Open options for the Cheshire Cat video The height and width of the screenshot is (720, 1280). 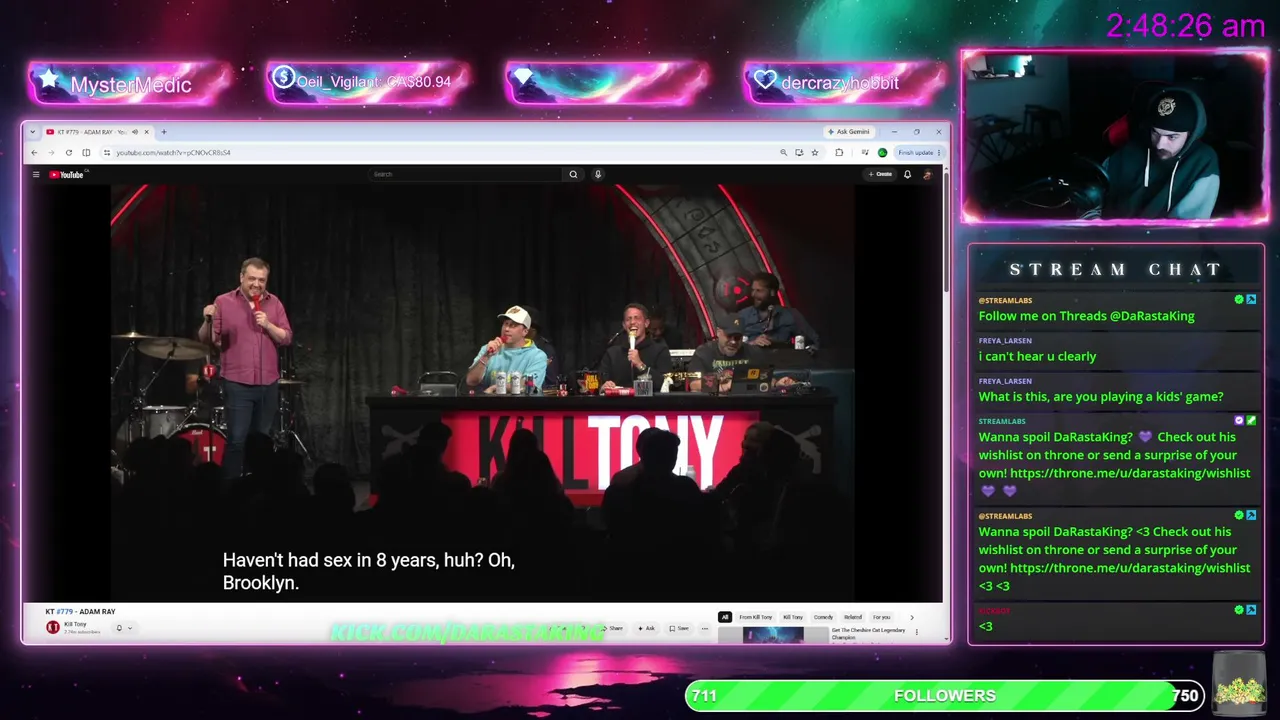pyautogui.click(x=917, y=631)
